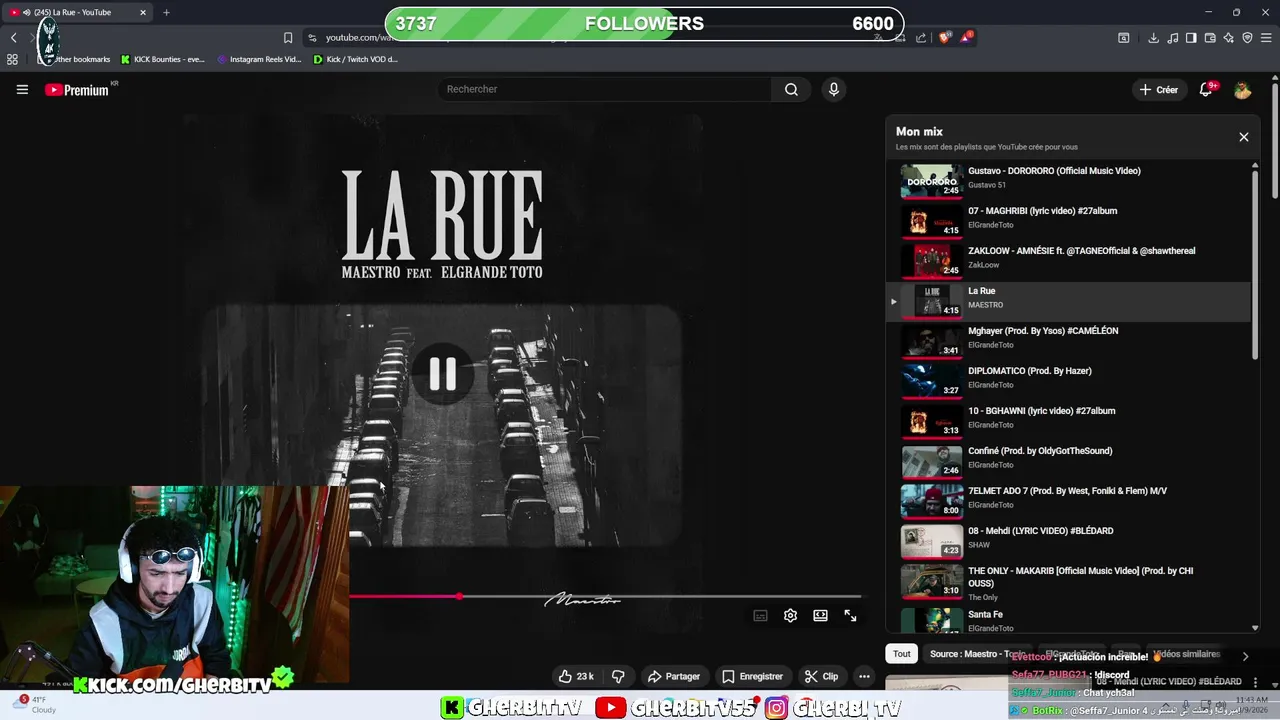Open Brave Shields lion icon
Image resolution: width=1280 pixels, height=720 pixels.
pos(945,37)
